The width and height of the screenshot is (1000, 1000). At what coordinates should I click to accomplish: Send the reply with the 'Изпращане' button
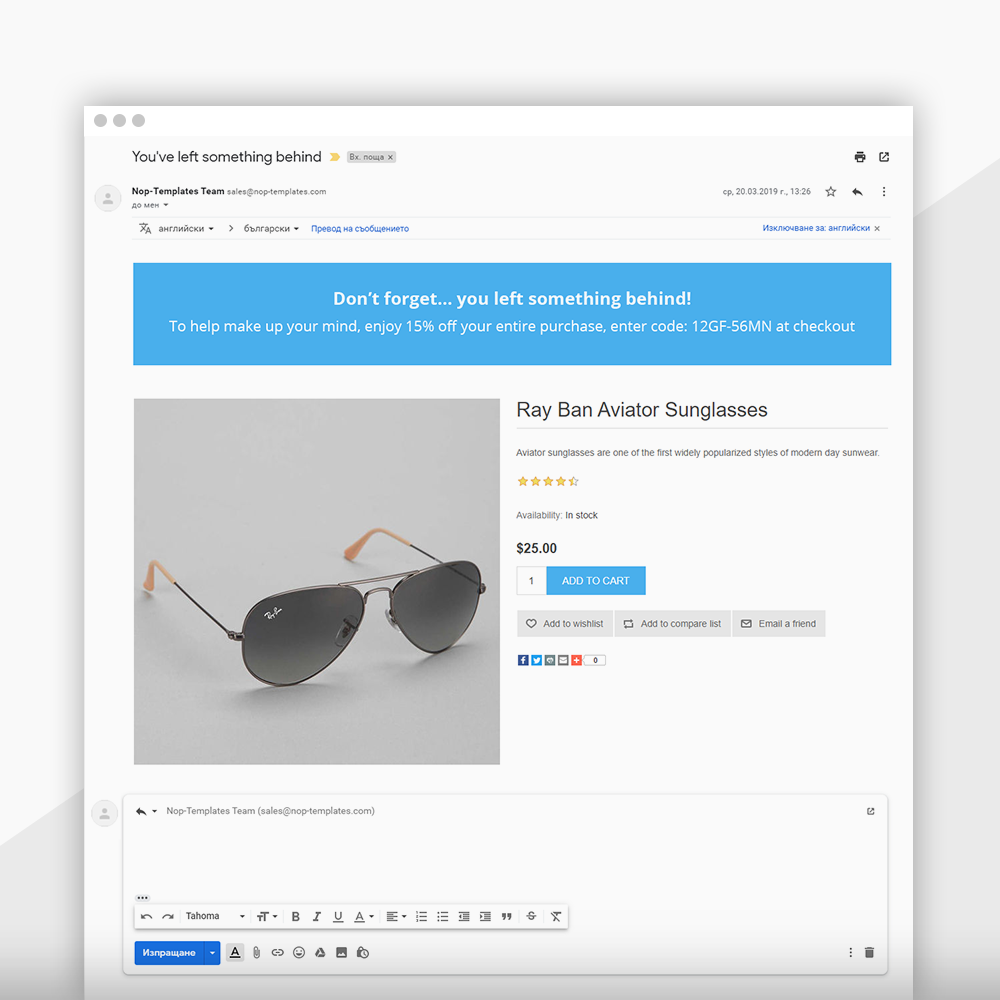169,953
